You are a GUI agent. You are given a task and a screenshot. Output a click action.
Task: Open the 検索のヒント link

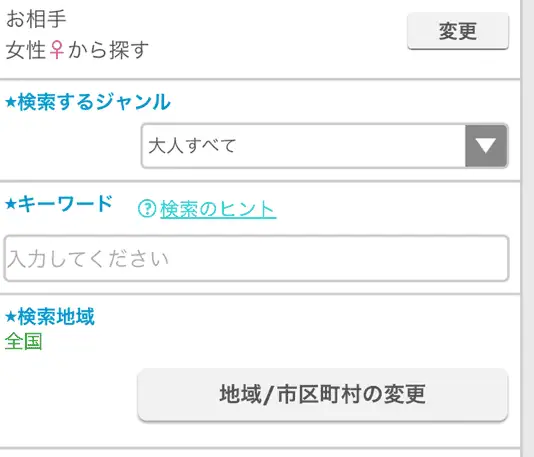(x=218, y=209)
